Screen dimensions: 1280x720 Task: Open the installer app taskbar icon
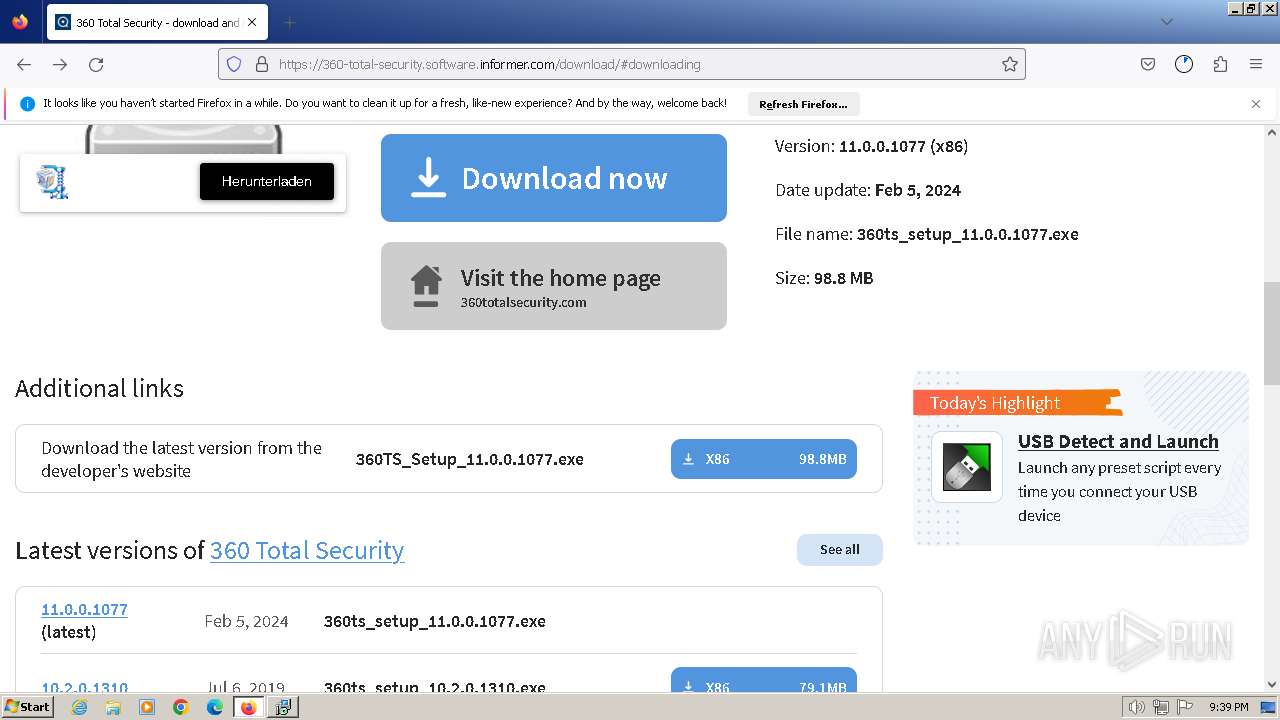pos(283,707)
